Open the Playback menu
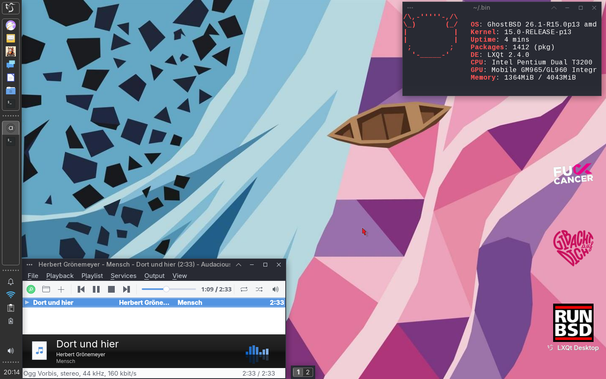 (x=60, y=276)
